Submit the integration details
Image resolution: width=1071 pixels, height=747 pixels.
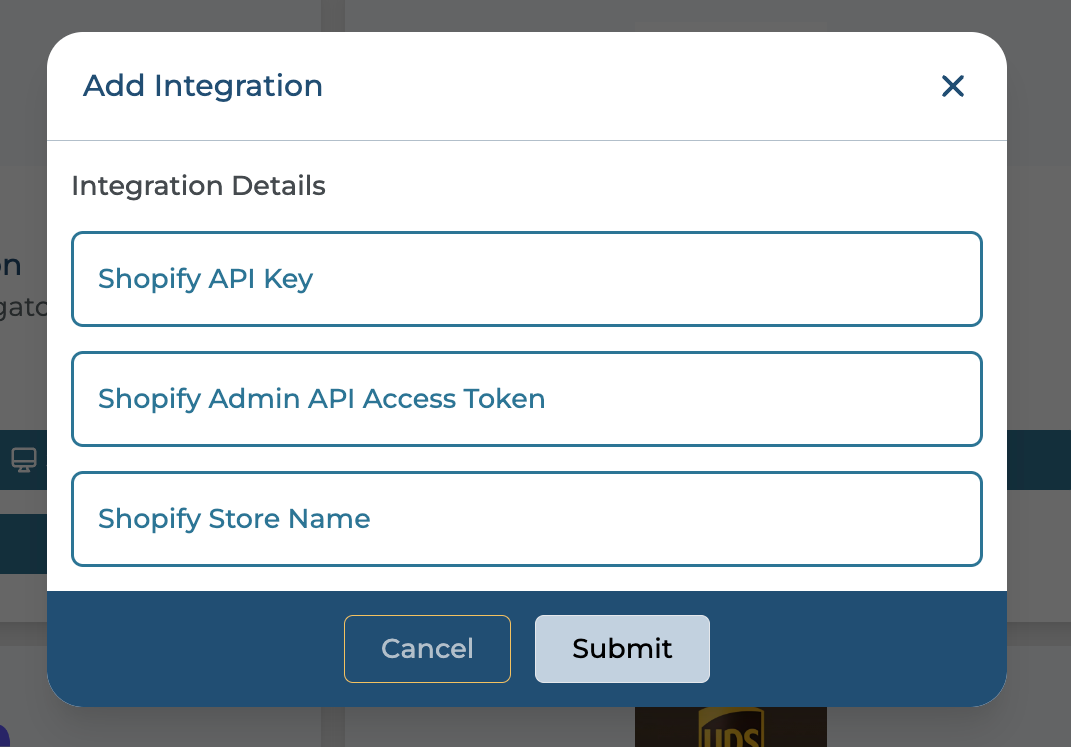[622, 649]
